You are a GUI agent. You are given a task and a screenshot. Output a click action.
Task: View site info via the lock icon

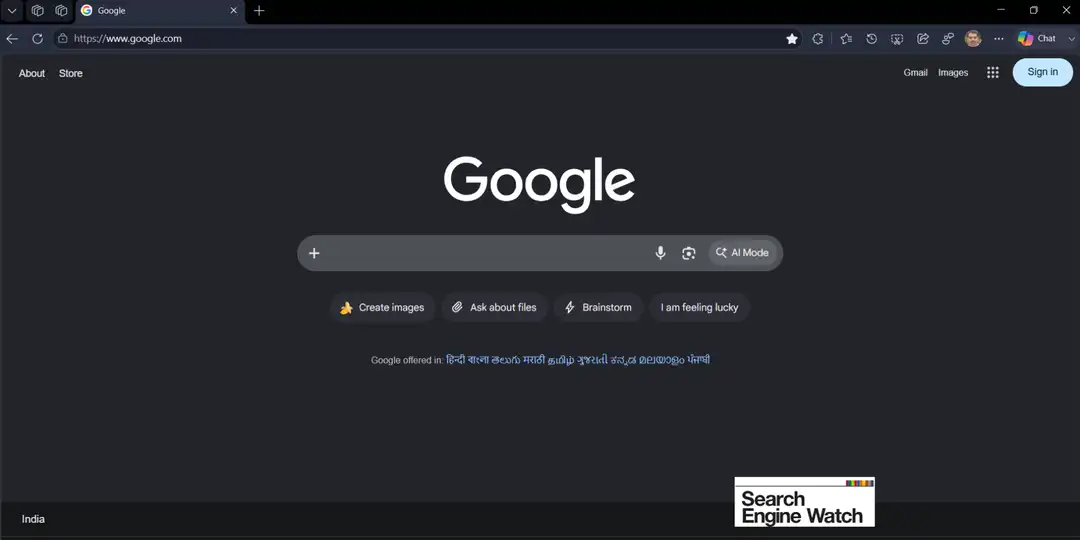pyautogui.click(x=63, y=39)
